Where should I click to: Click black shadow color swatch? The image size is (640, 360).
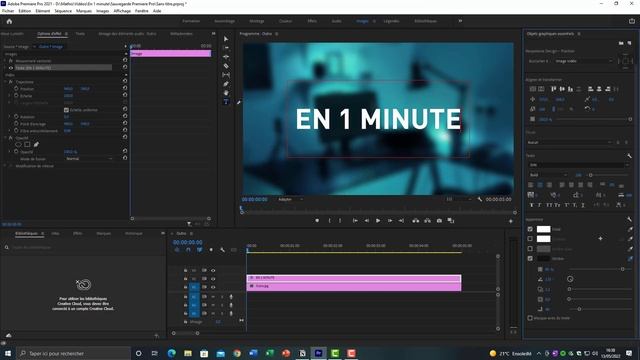(543, 258)
